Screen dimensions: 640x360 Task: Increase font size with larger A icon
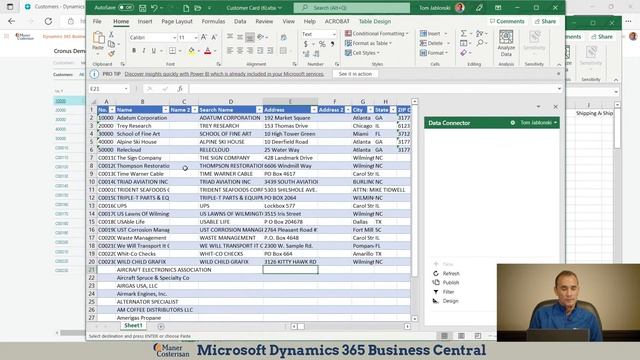[204, 37]
